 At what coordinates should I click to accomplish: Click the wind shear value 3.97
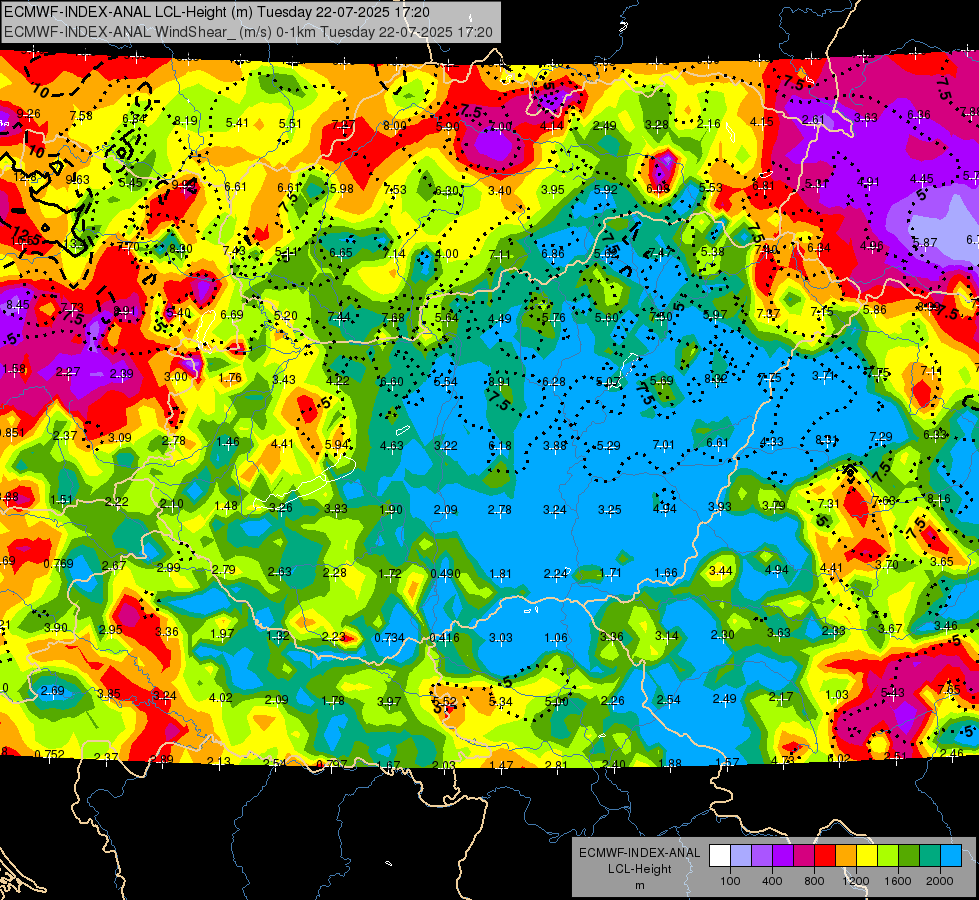389,702
